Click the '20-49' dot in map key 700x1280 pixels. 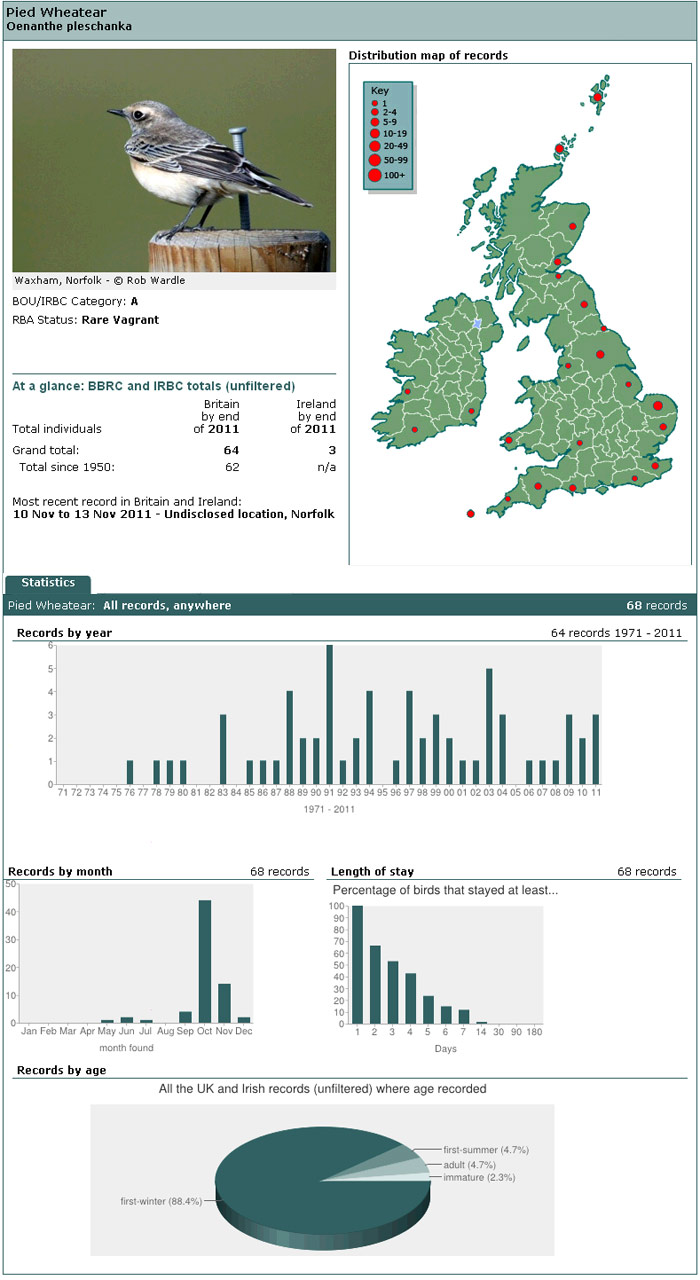tap(374, 146)
